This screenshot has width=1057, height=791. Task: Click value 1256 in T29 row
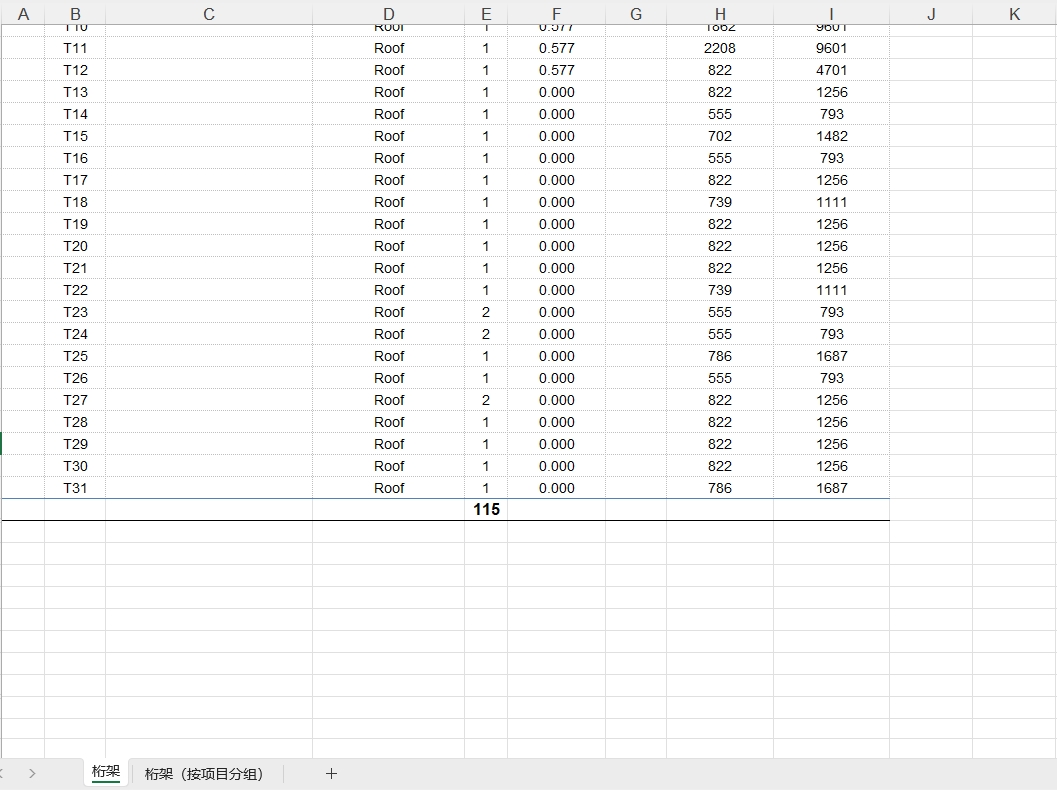click(831, 444)
